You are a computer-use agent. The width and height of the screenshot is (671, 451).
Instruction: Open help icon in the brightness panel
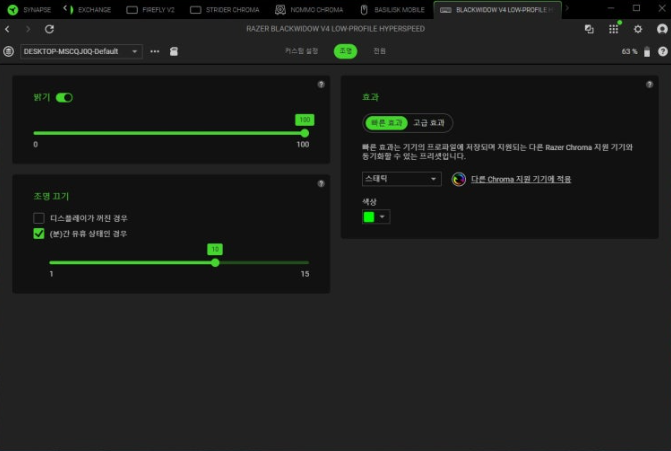click(321, 85)
